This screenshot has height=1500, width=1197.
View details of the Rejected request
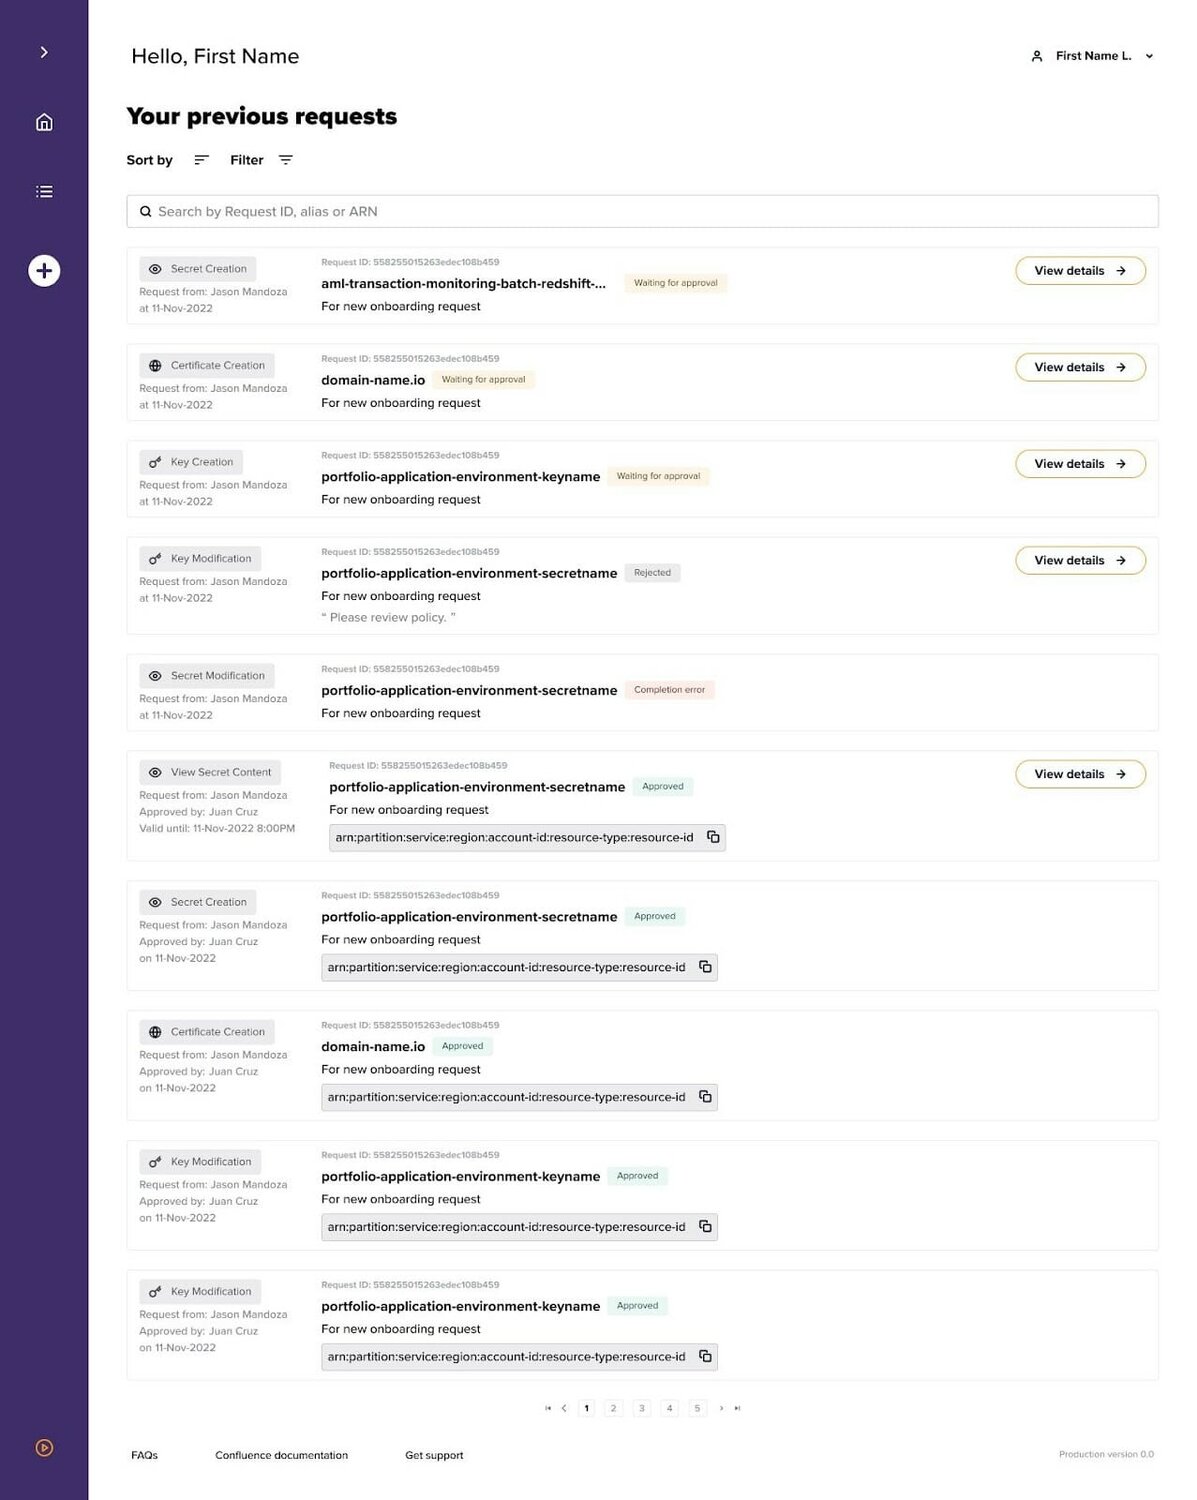[x=1080, y=561]
